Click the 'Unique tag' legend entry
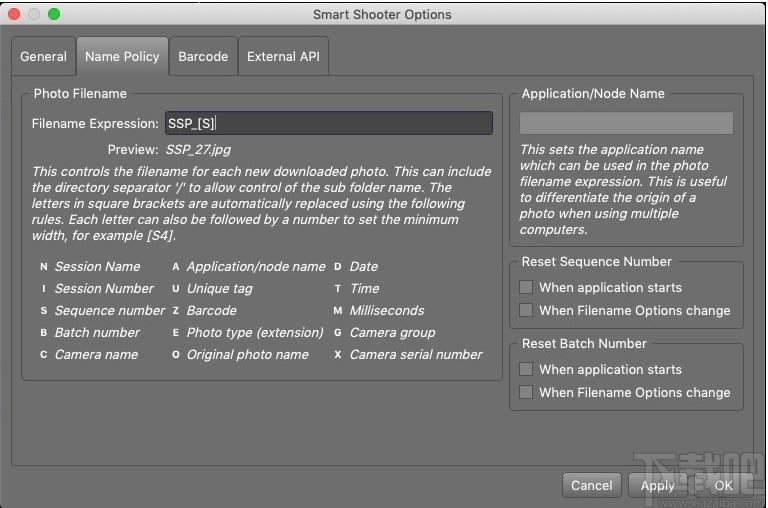Image resolution: width=768 pixels, height=508 pixels. pos(219,289)
